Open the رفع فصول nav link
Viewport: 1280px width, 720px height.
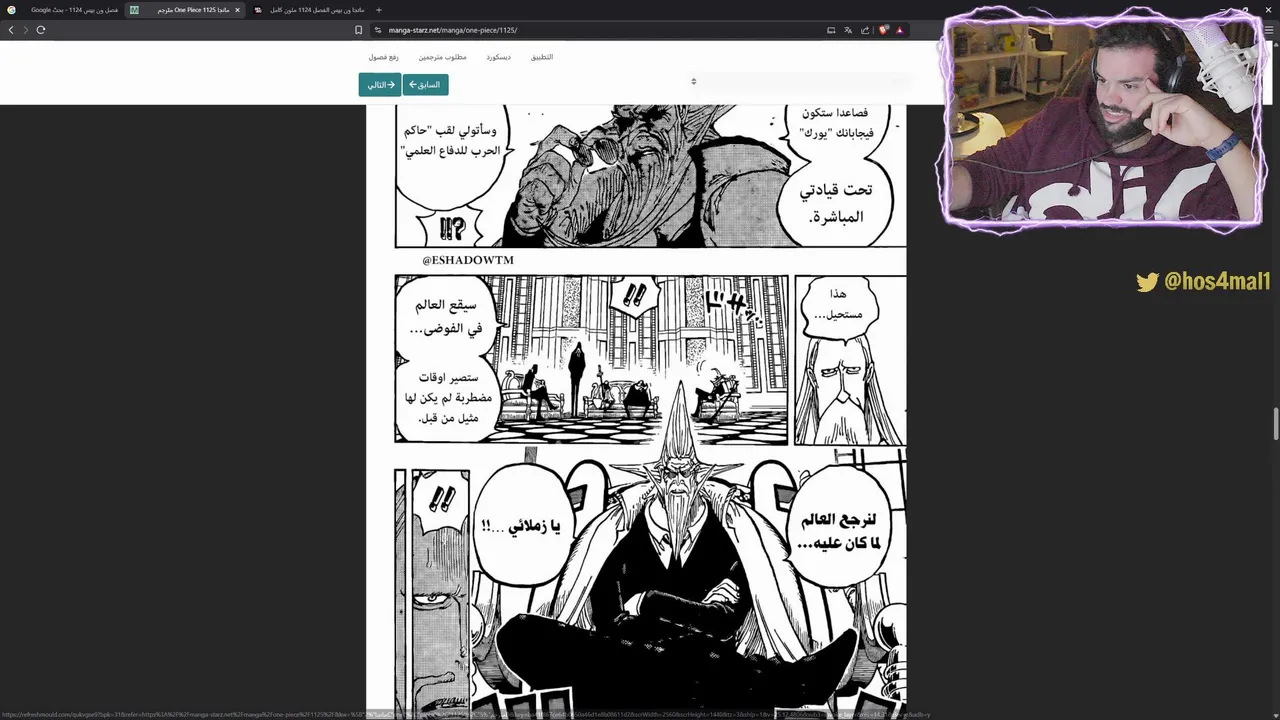[x=383, y=57]
